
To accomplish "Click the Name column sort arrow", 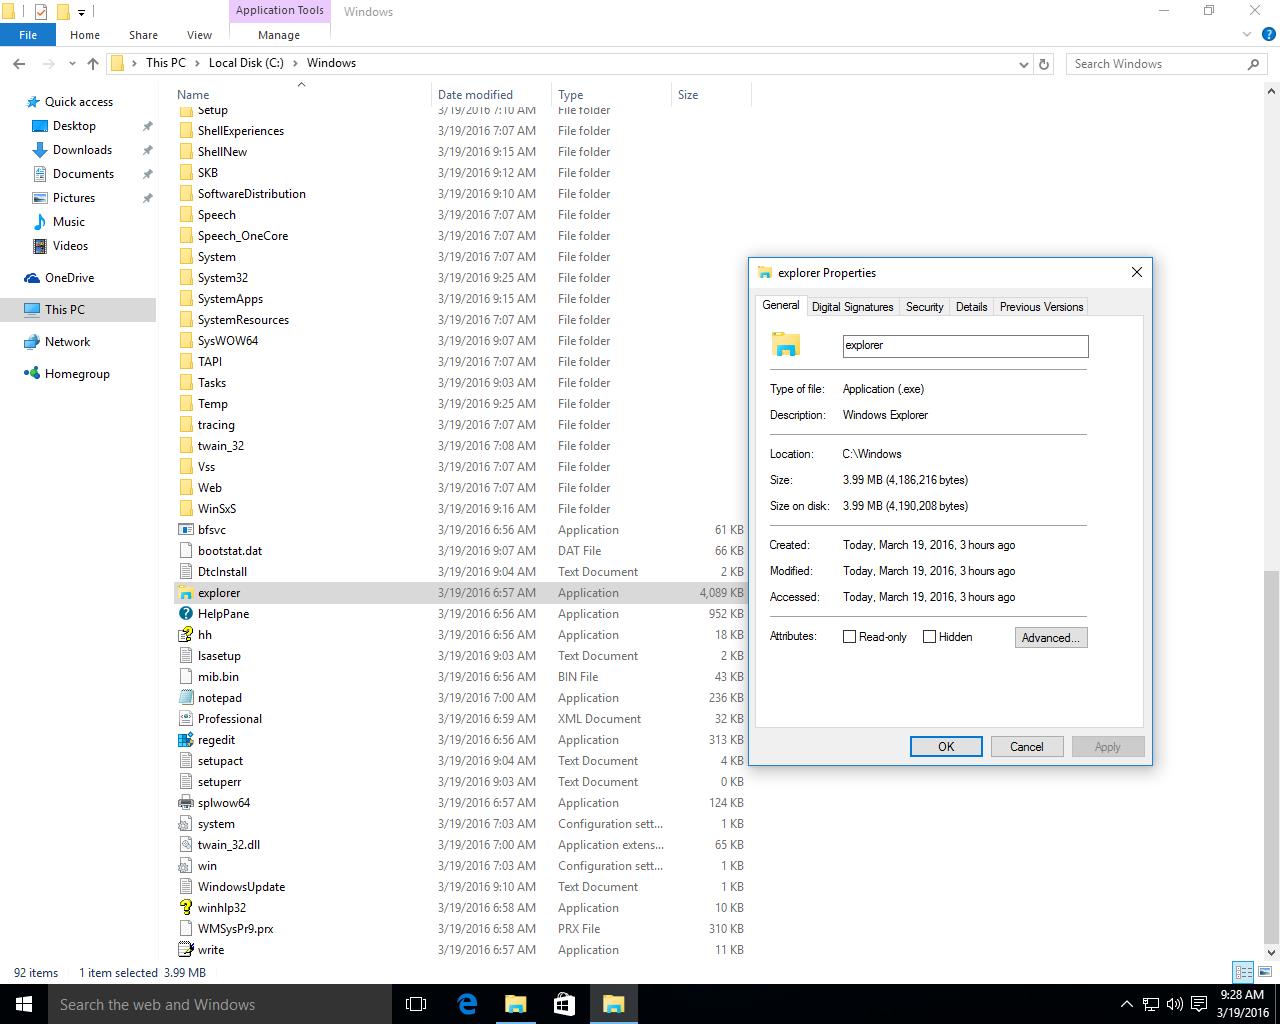I will click(301, 85).
